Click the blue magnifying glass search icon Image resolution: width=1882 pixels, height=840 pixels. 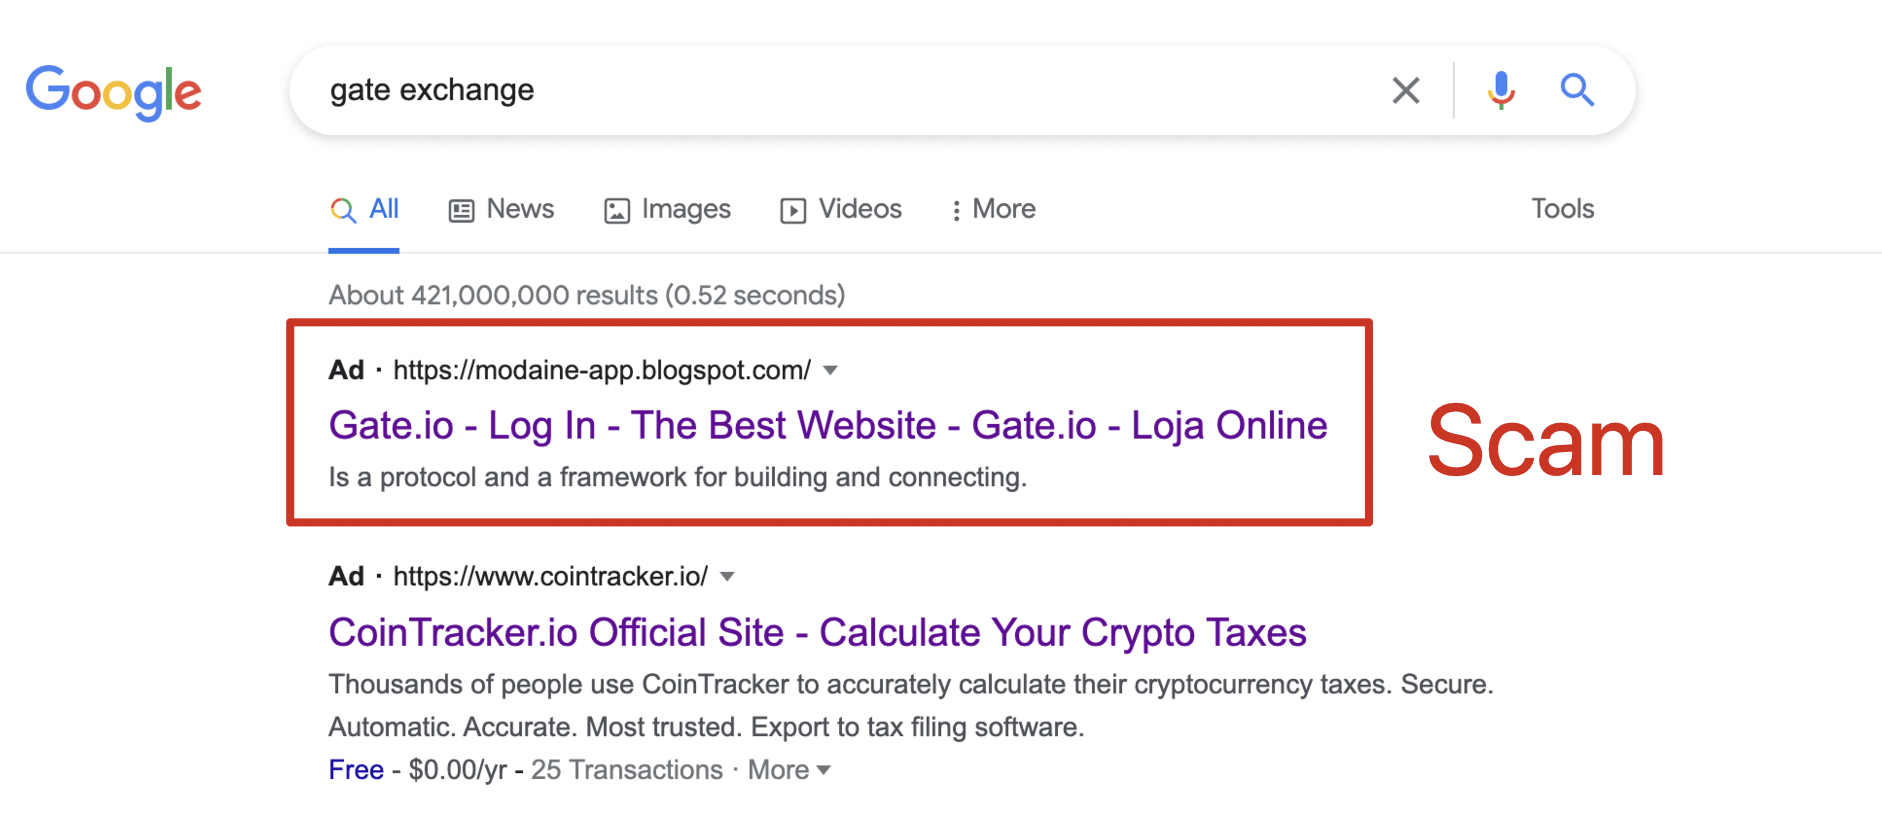[1577, 90]
